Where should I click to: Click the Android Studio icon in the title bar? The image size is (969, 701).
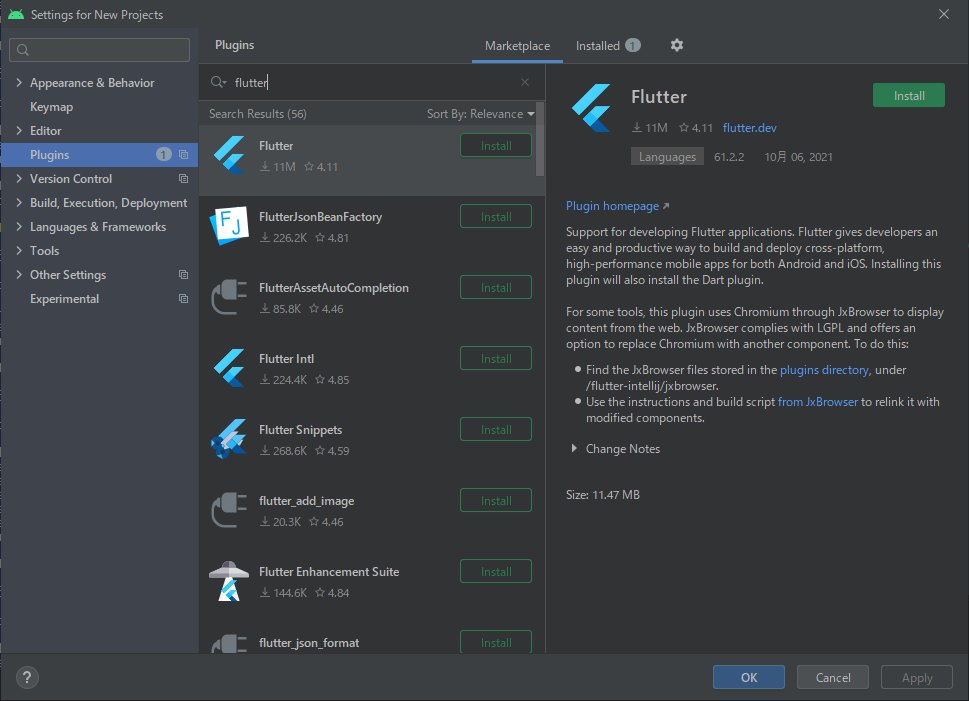coord(16,14)
